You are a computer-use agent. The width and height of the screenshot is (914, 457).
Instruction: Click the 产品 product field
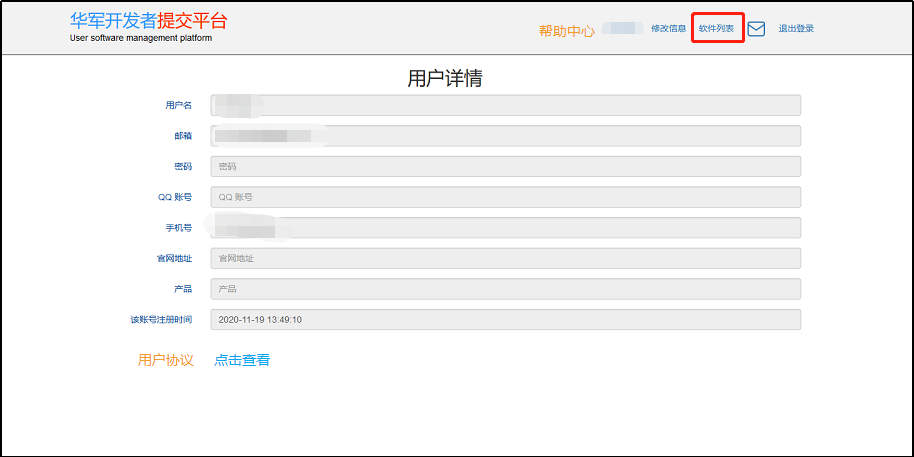505,289
